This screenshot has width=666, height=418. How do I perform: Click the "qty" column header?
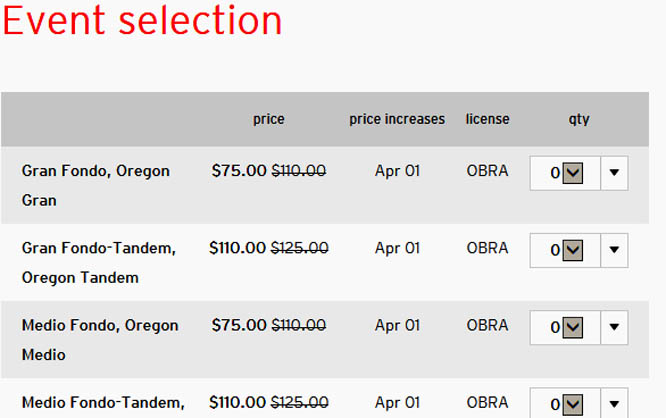point(579,119)
